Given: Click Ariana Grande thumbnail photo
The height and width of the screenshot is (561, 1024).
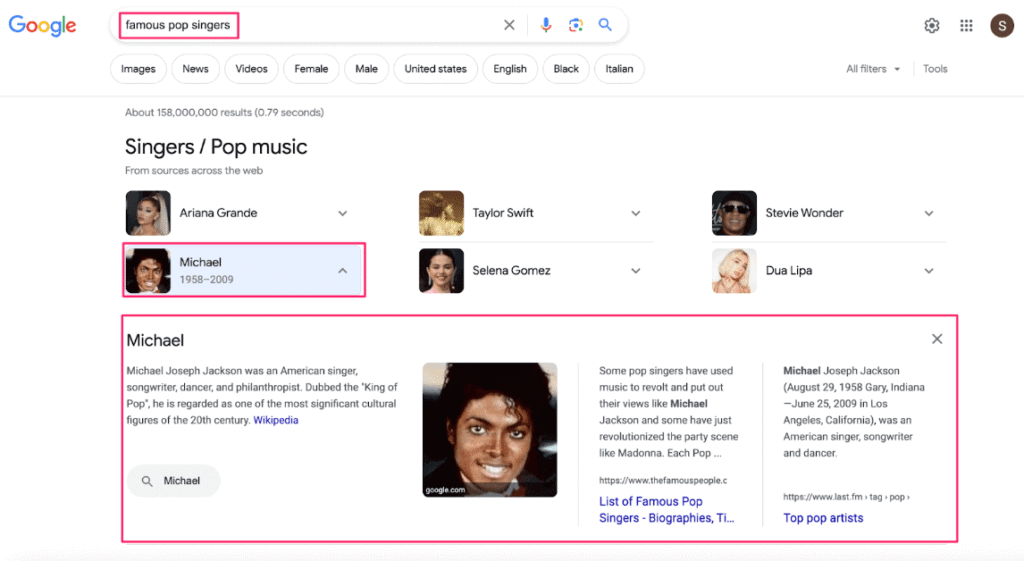Looking at the screenshot, I should (x=148, y=213).
